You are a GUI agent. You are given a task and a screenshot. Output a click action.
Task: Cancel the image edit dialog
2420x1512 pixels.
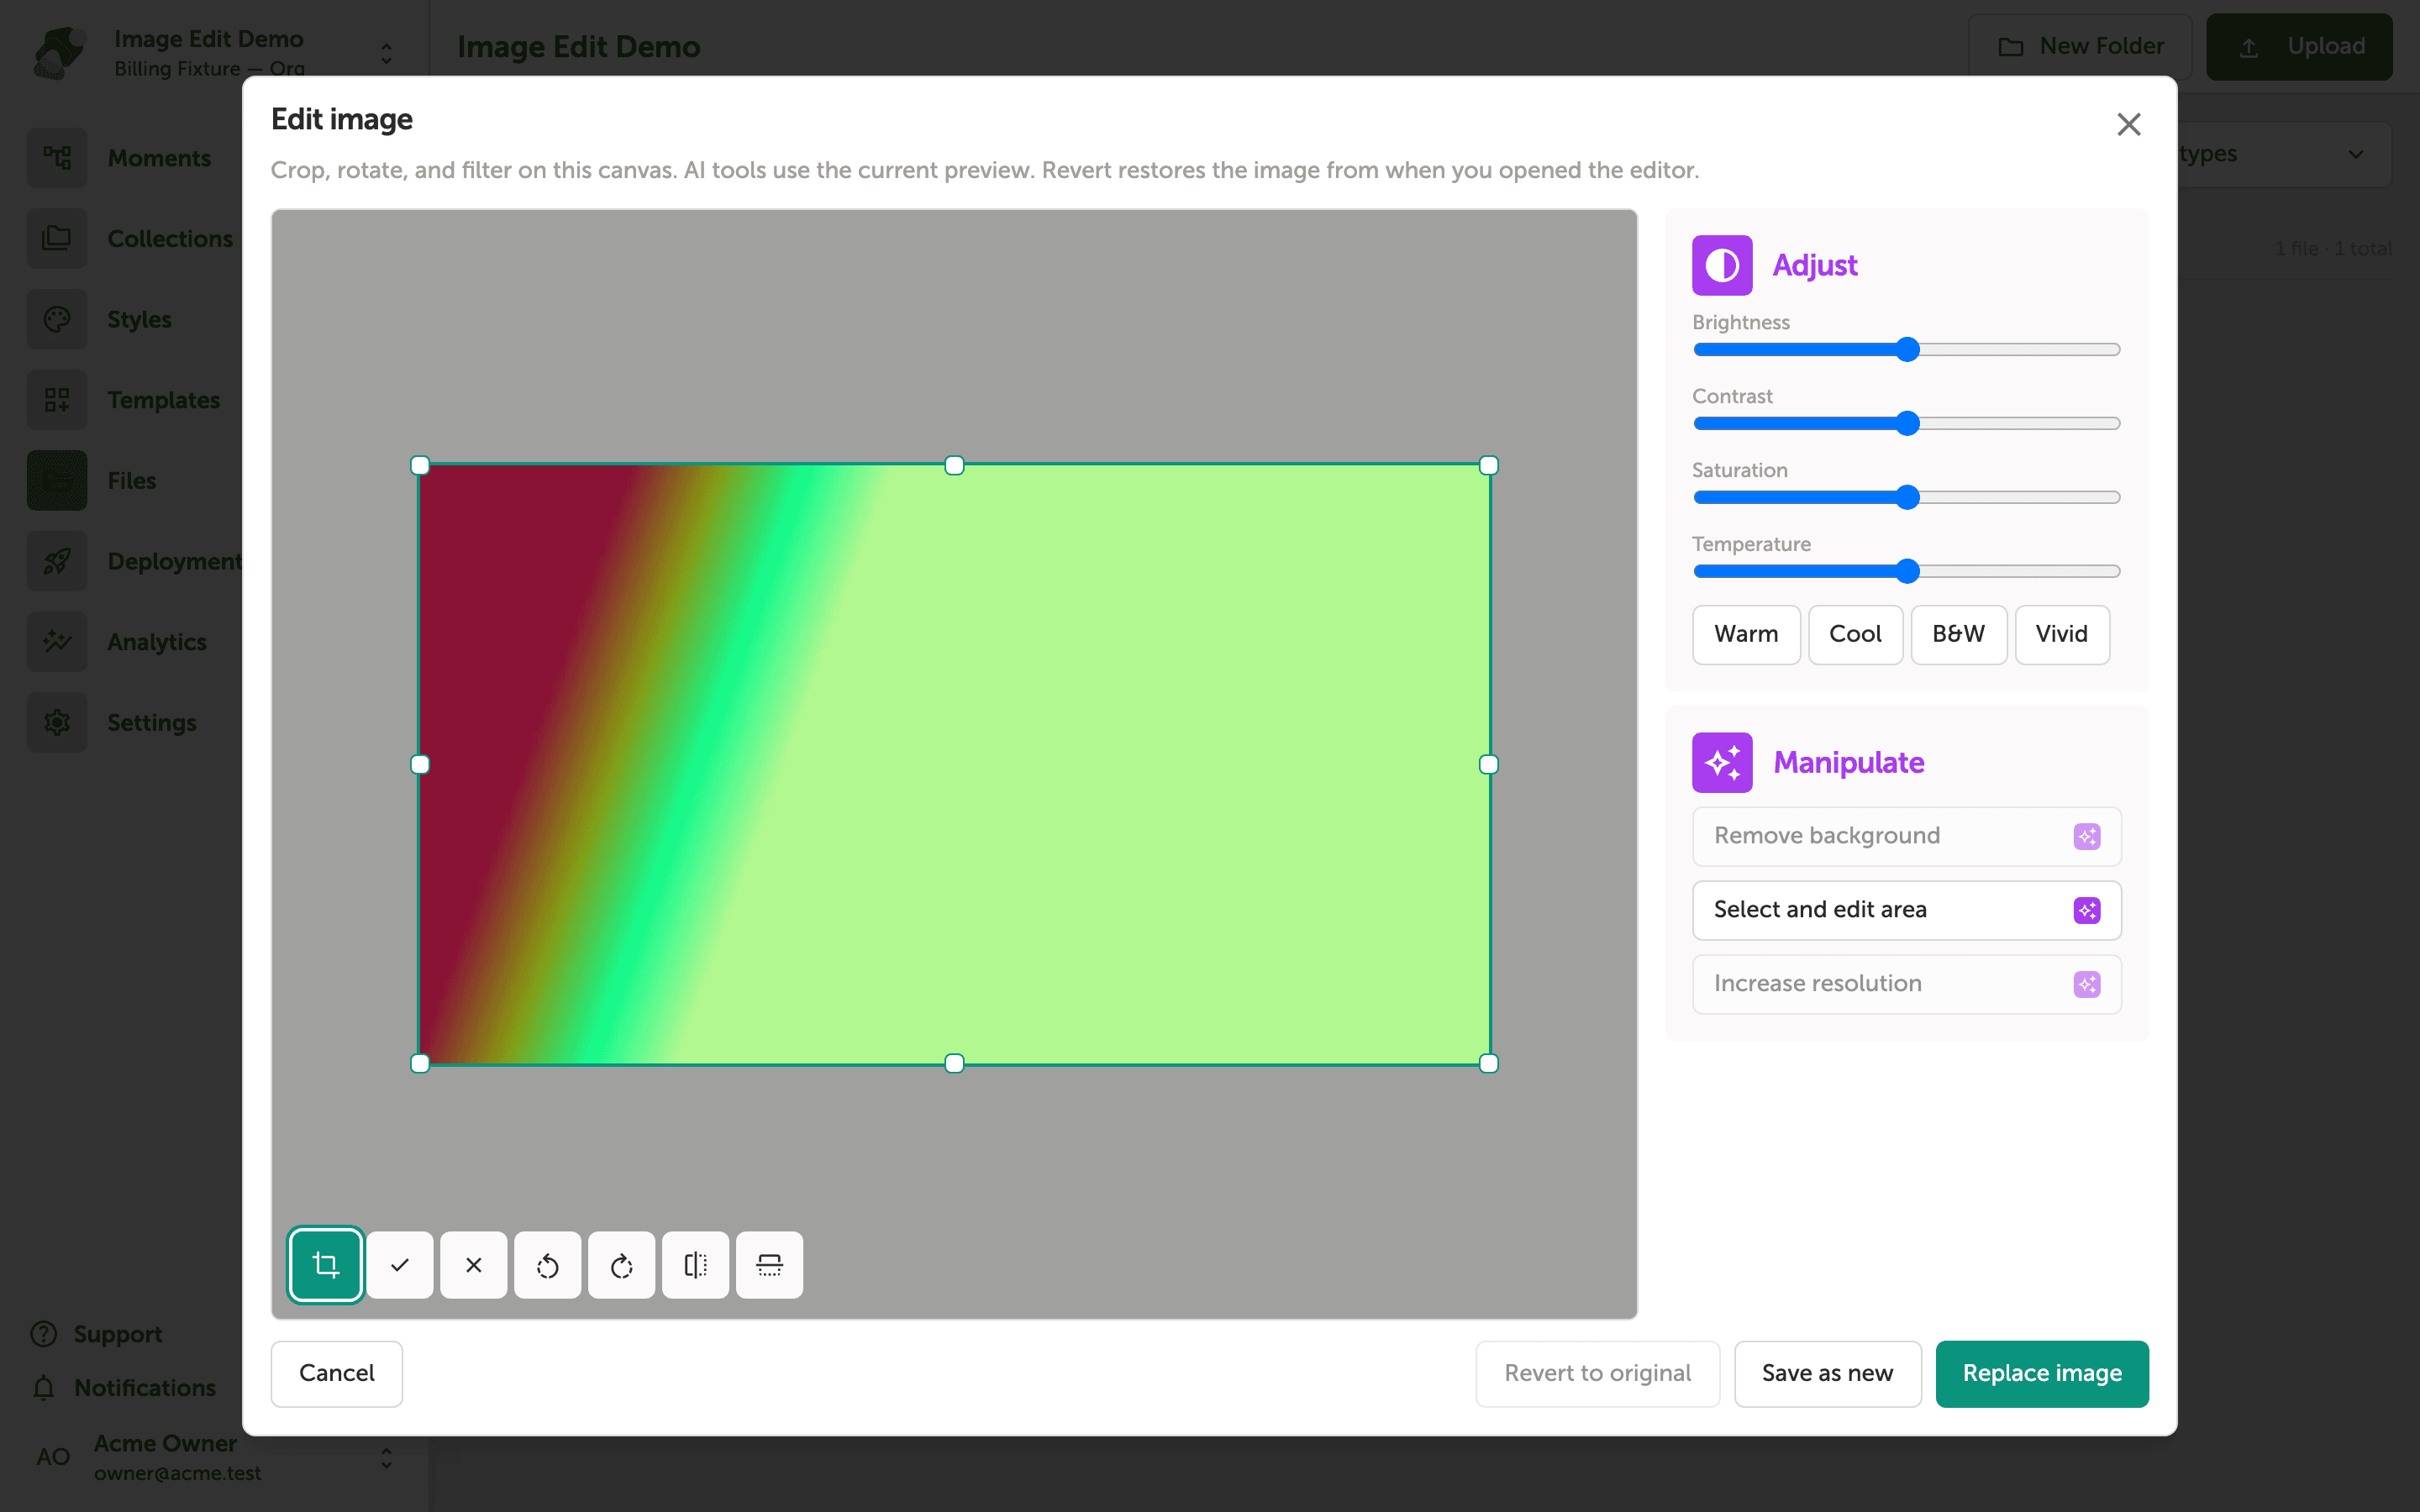click(337, 1373)
